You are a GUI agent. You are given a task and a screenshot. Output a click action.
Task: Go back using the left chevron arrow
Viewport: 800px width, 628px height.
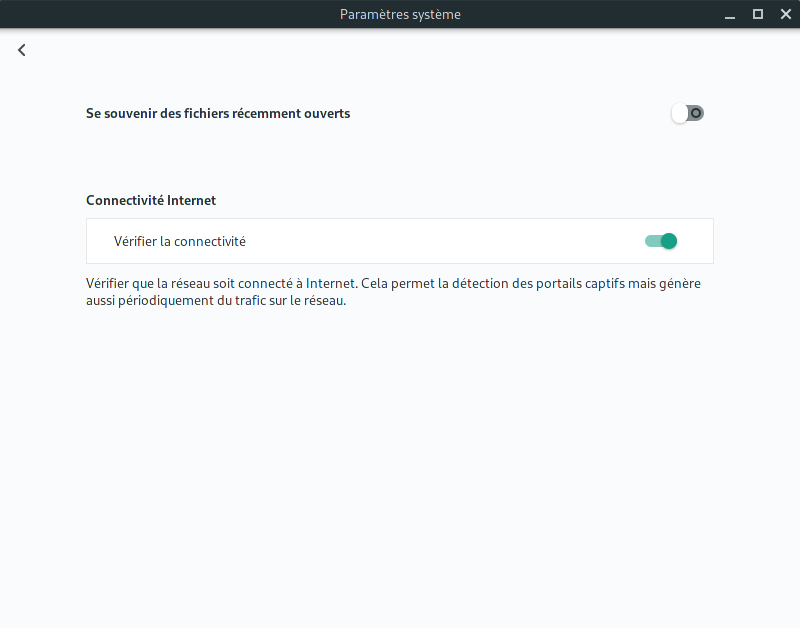[x=21, y=50]
